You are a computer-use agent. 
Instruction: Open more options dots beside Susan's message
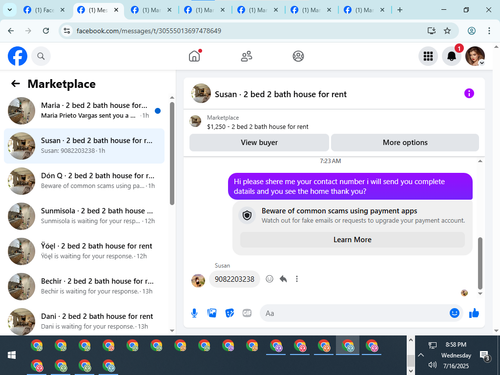point(297,279)
